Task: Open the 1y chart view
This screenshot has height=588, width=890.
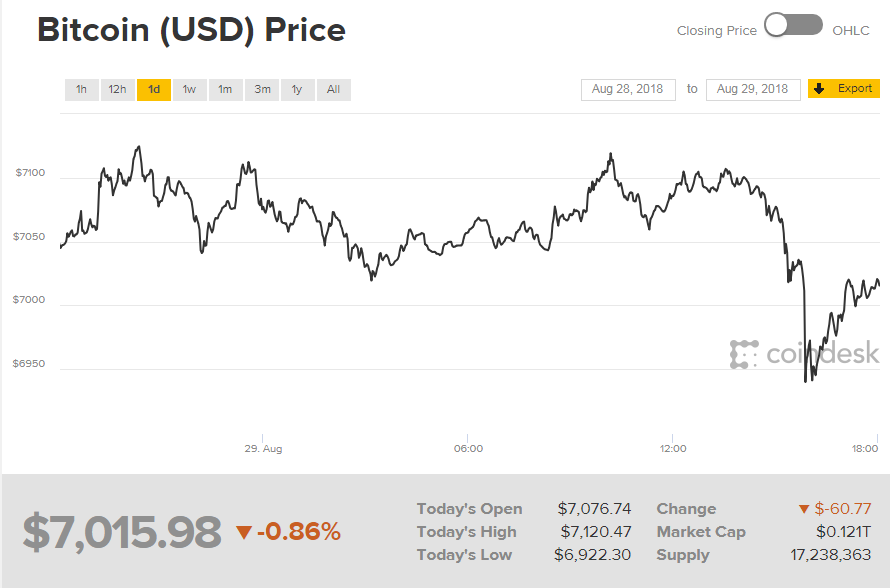Action: pos(297,89)
